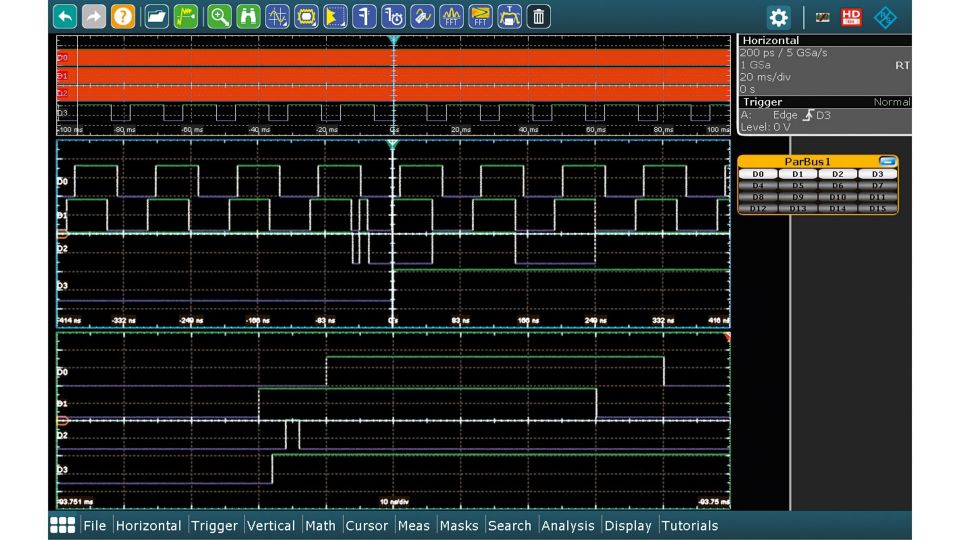Open the File menu
The height and width of the screenshot is (540, 960).
click(94, 525)
